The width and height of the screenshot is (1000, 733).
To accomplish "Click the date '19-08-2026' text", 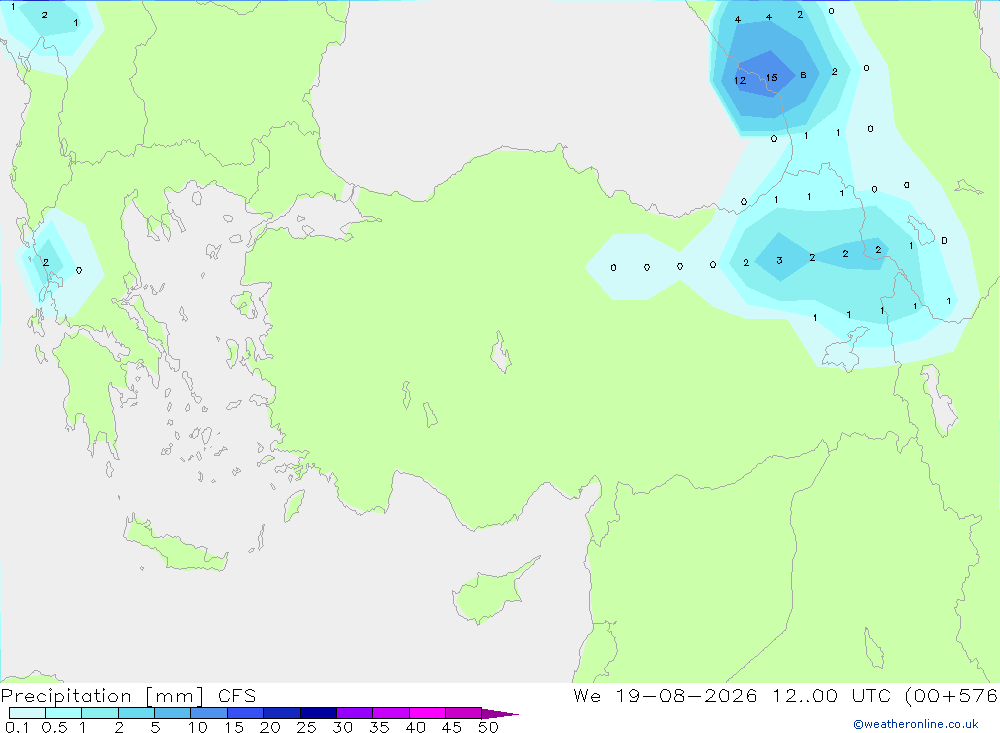I will [686, 695].
